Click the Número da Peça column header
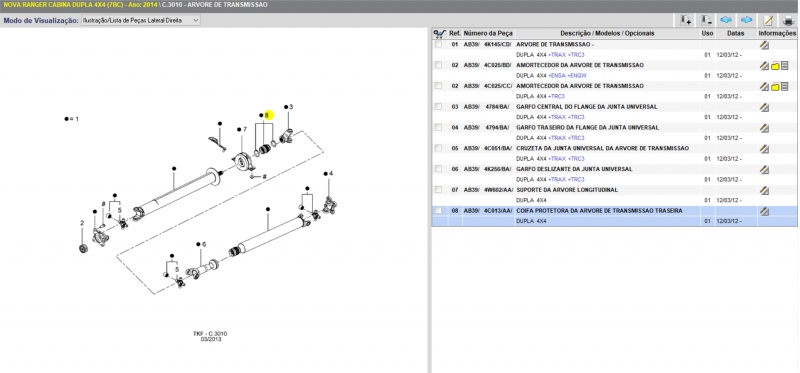The height and width of the screenshot is (373, 800). point(488,33)
